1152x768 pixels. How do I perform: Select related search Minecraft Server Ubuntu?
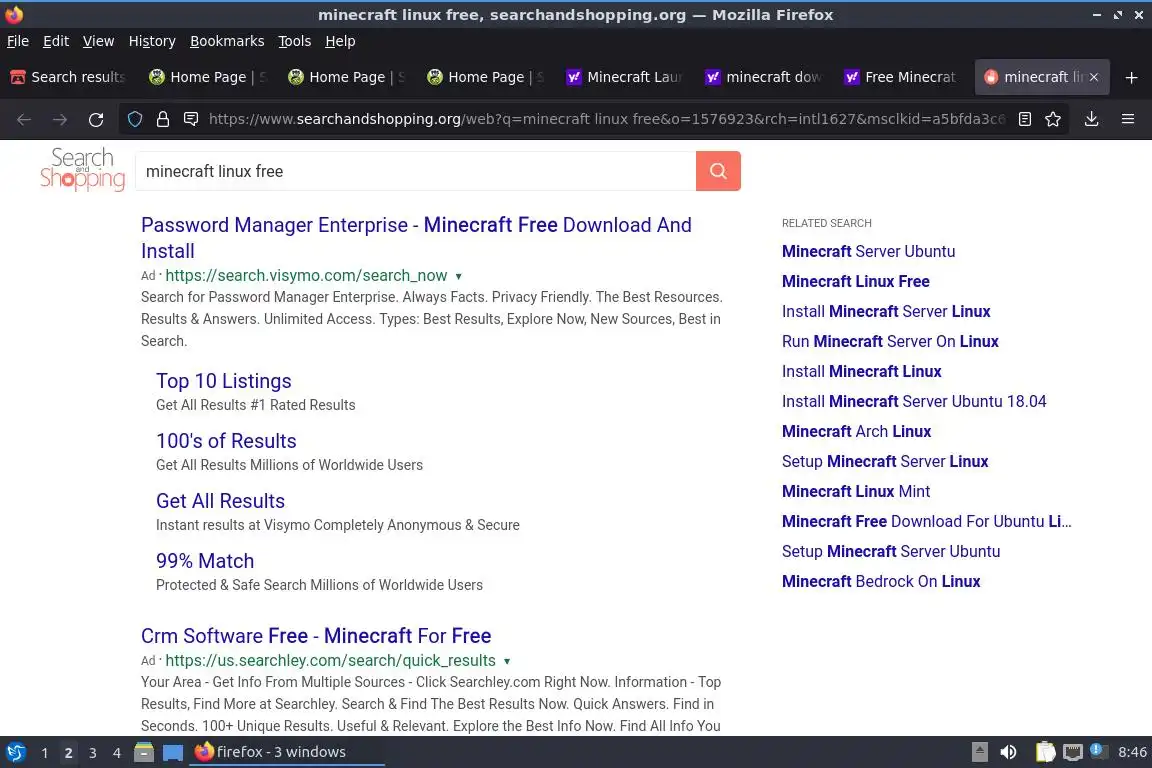(868, 251)
